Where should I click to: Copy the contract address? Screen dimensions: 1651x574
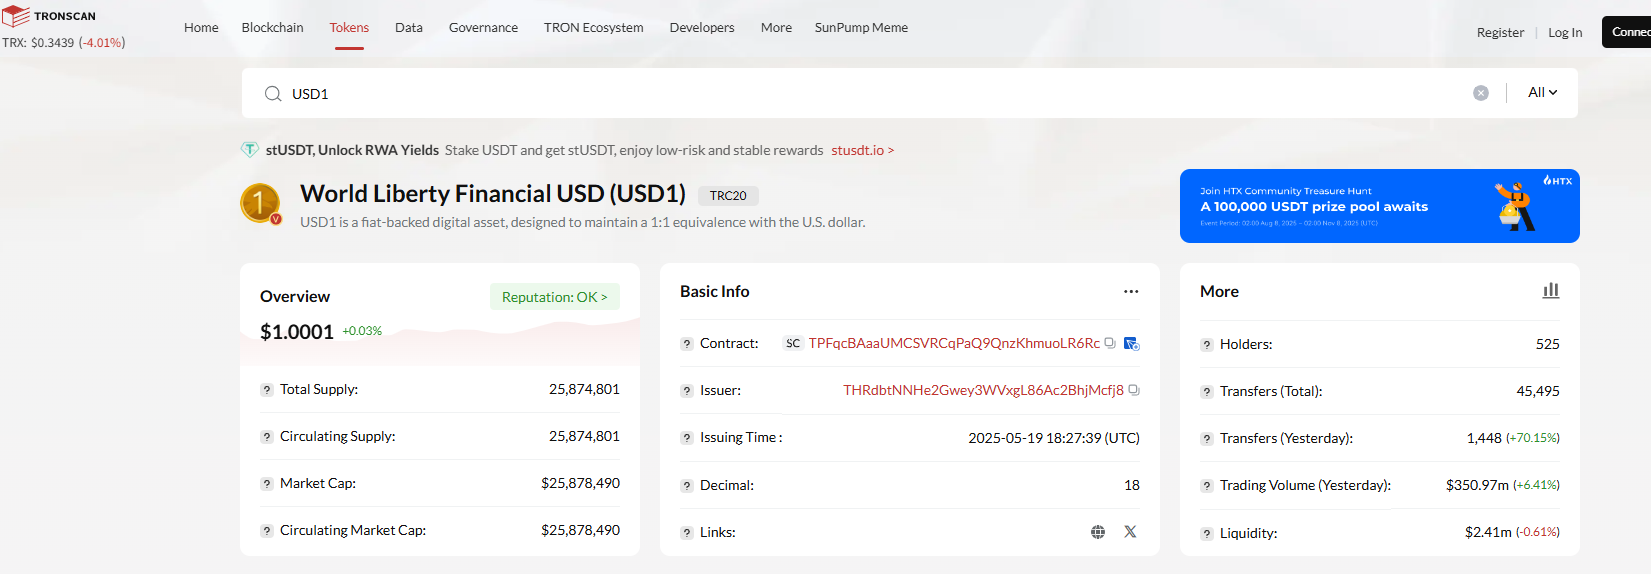pos(1110,343)
